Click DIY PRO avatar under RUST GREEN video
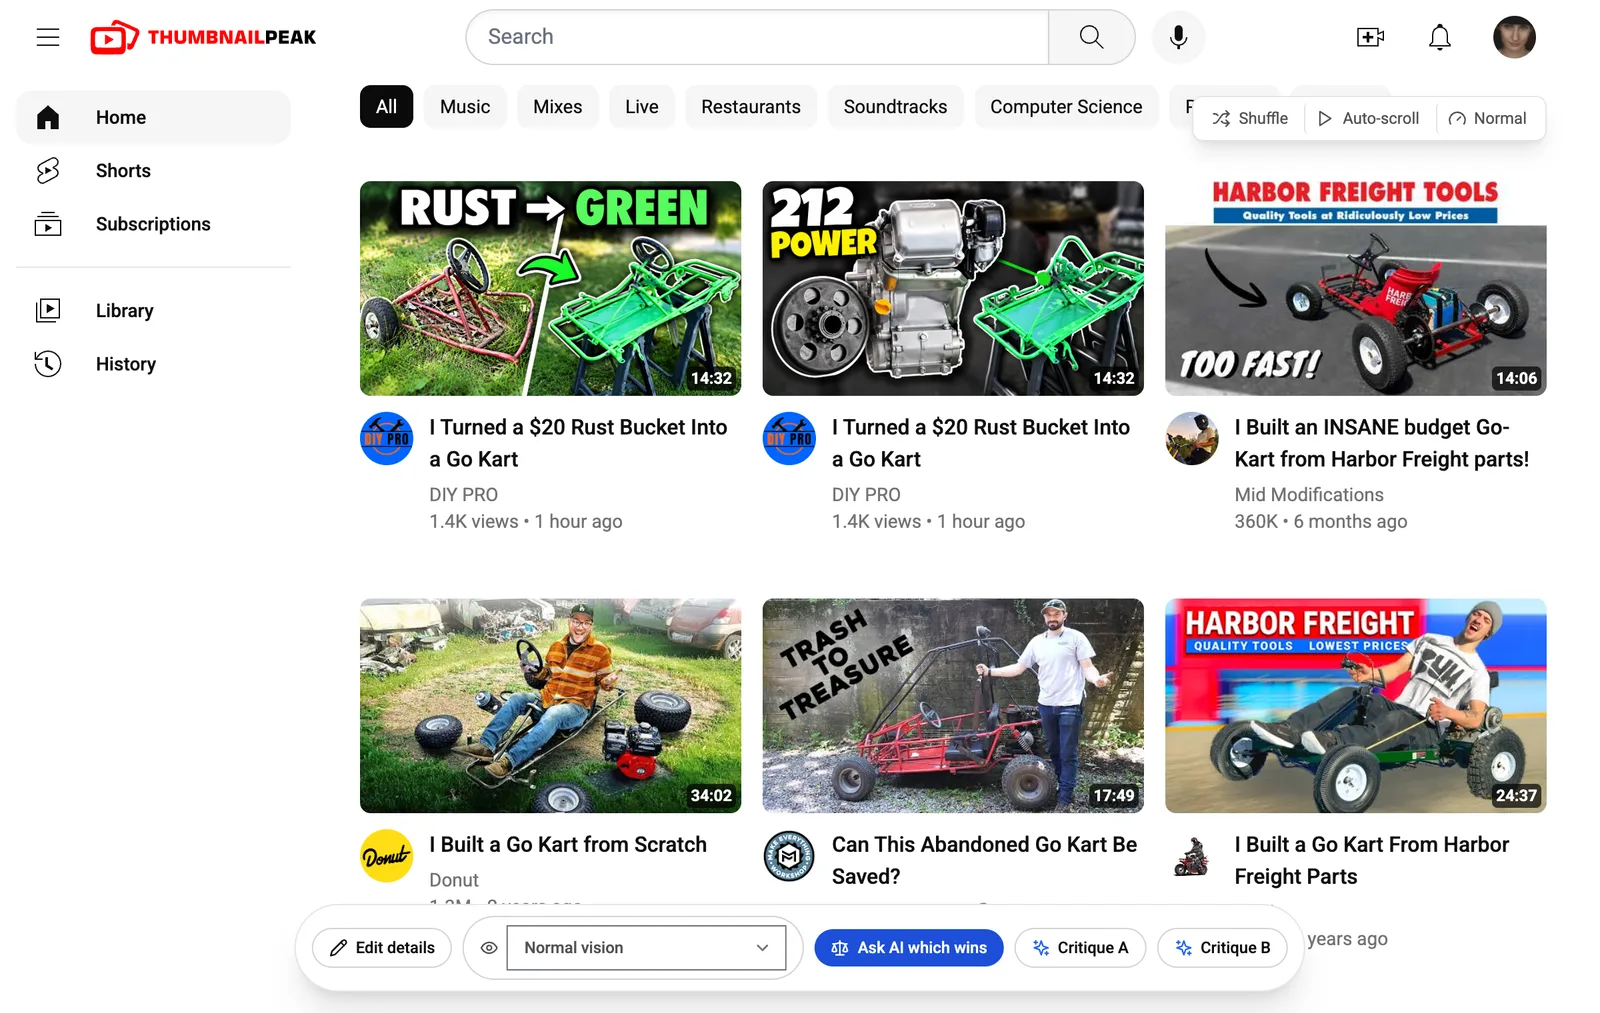The image size is (1600, 1013). (x=386, y=438)
